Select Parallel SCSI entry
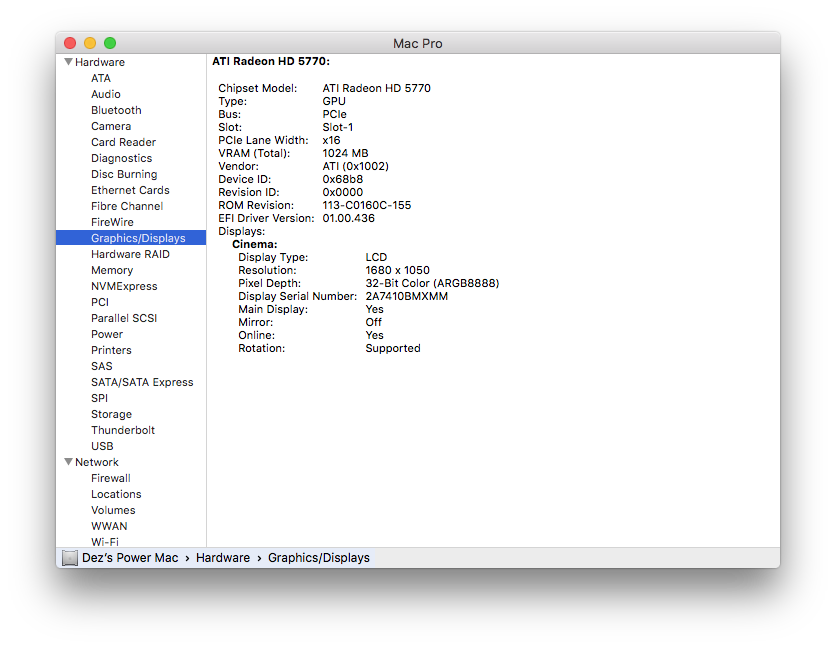This screenshot has width=836, height=648. pyautogui.click(x=124, y=318)
